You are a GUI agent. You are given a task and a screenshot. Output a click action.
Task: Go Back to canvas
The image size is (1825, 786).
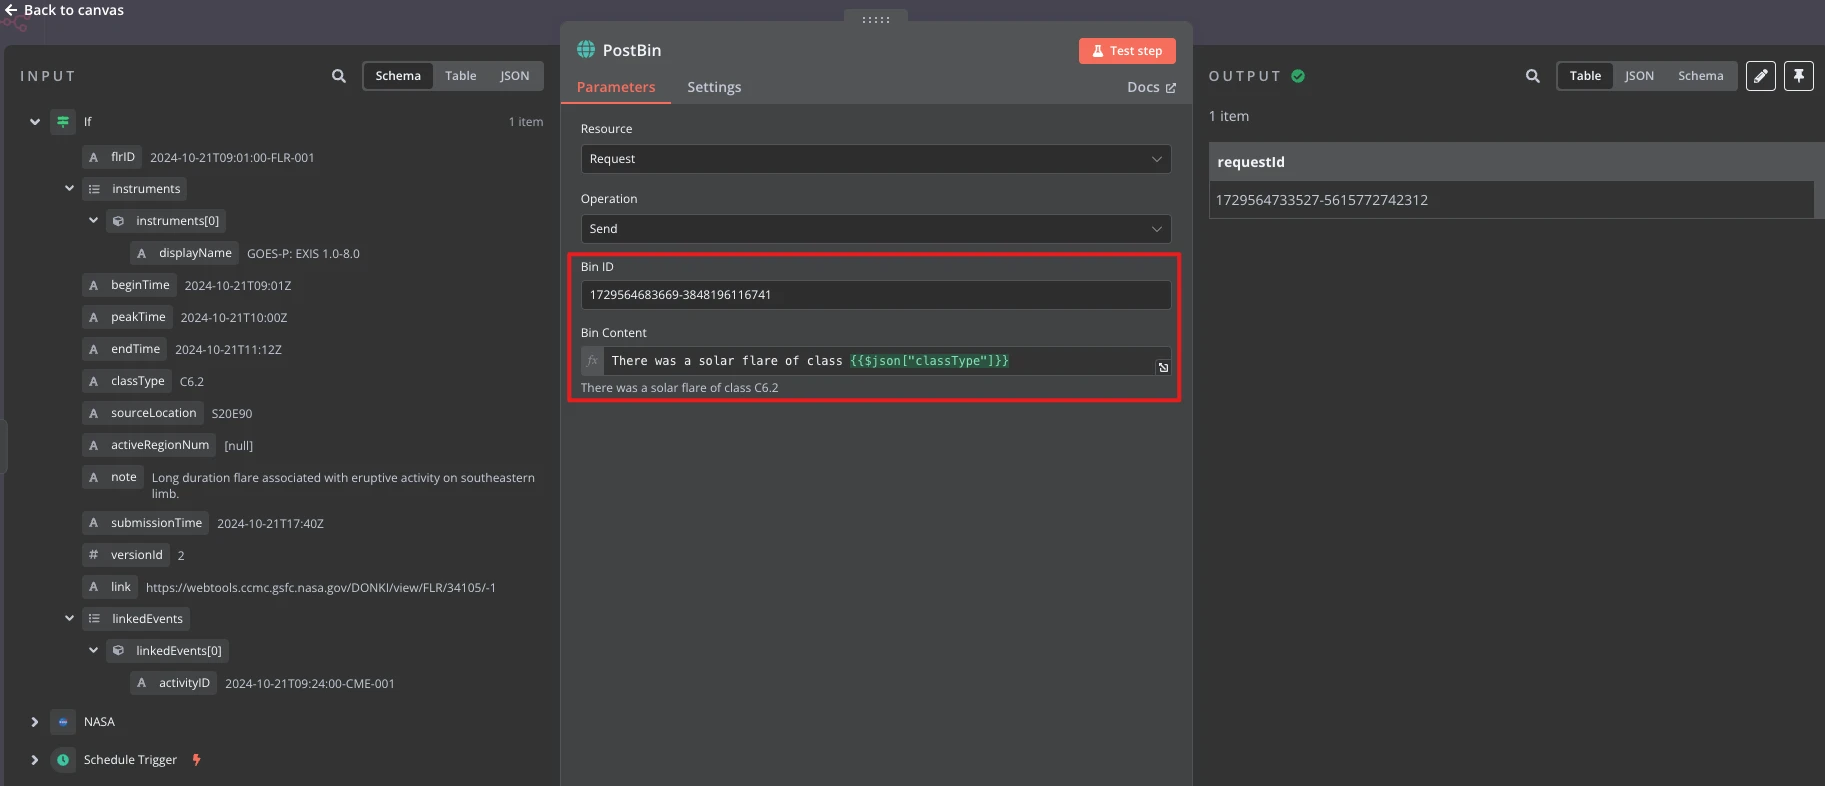[x=64, y=10]
